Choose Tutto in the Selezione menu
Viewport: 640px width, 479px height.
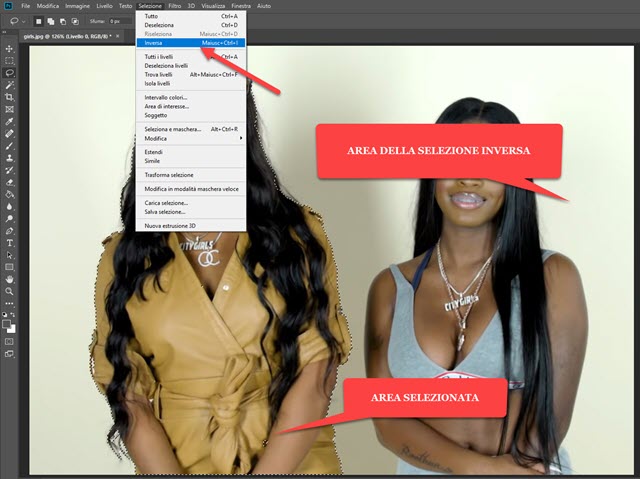tap(191, 16)
